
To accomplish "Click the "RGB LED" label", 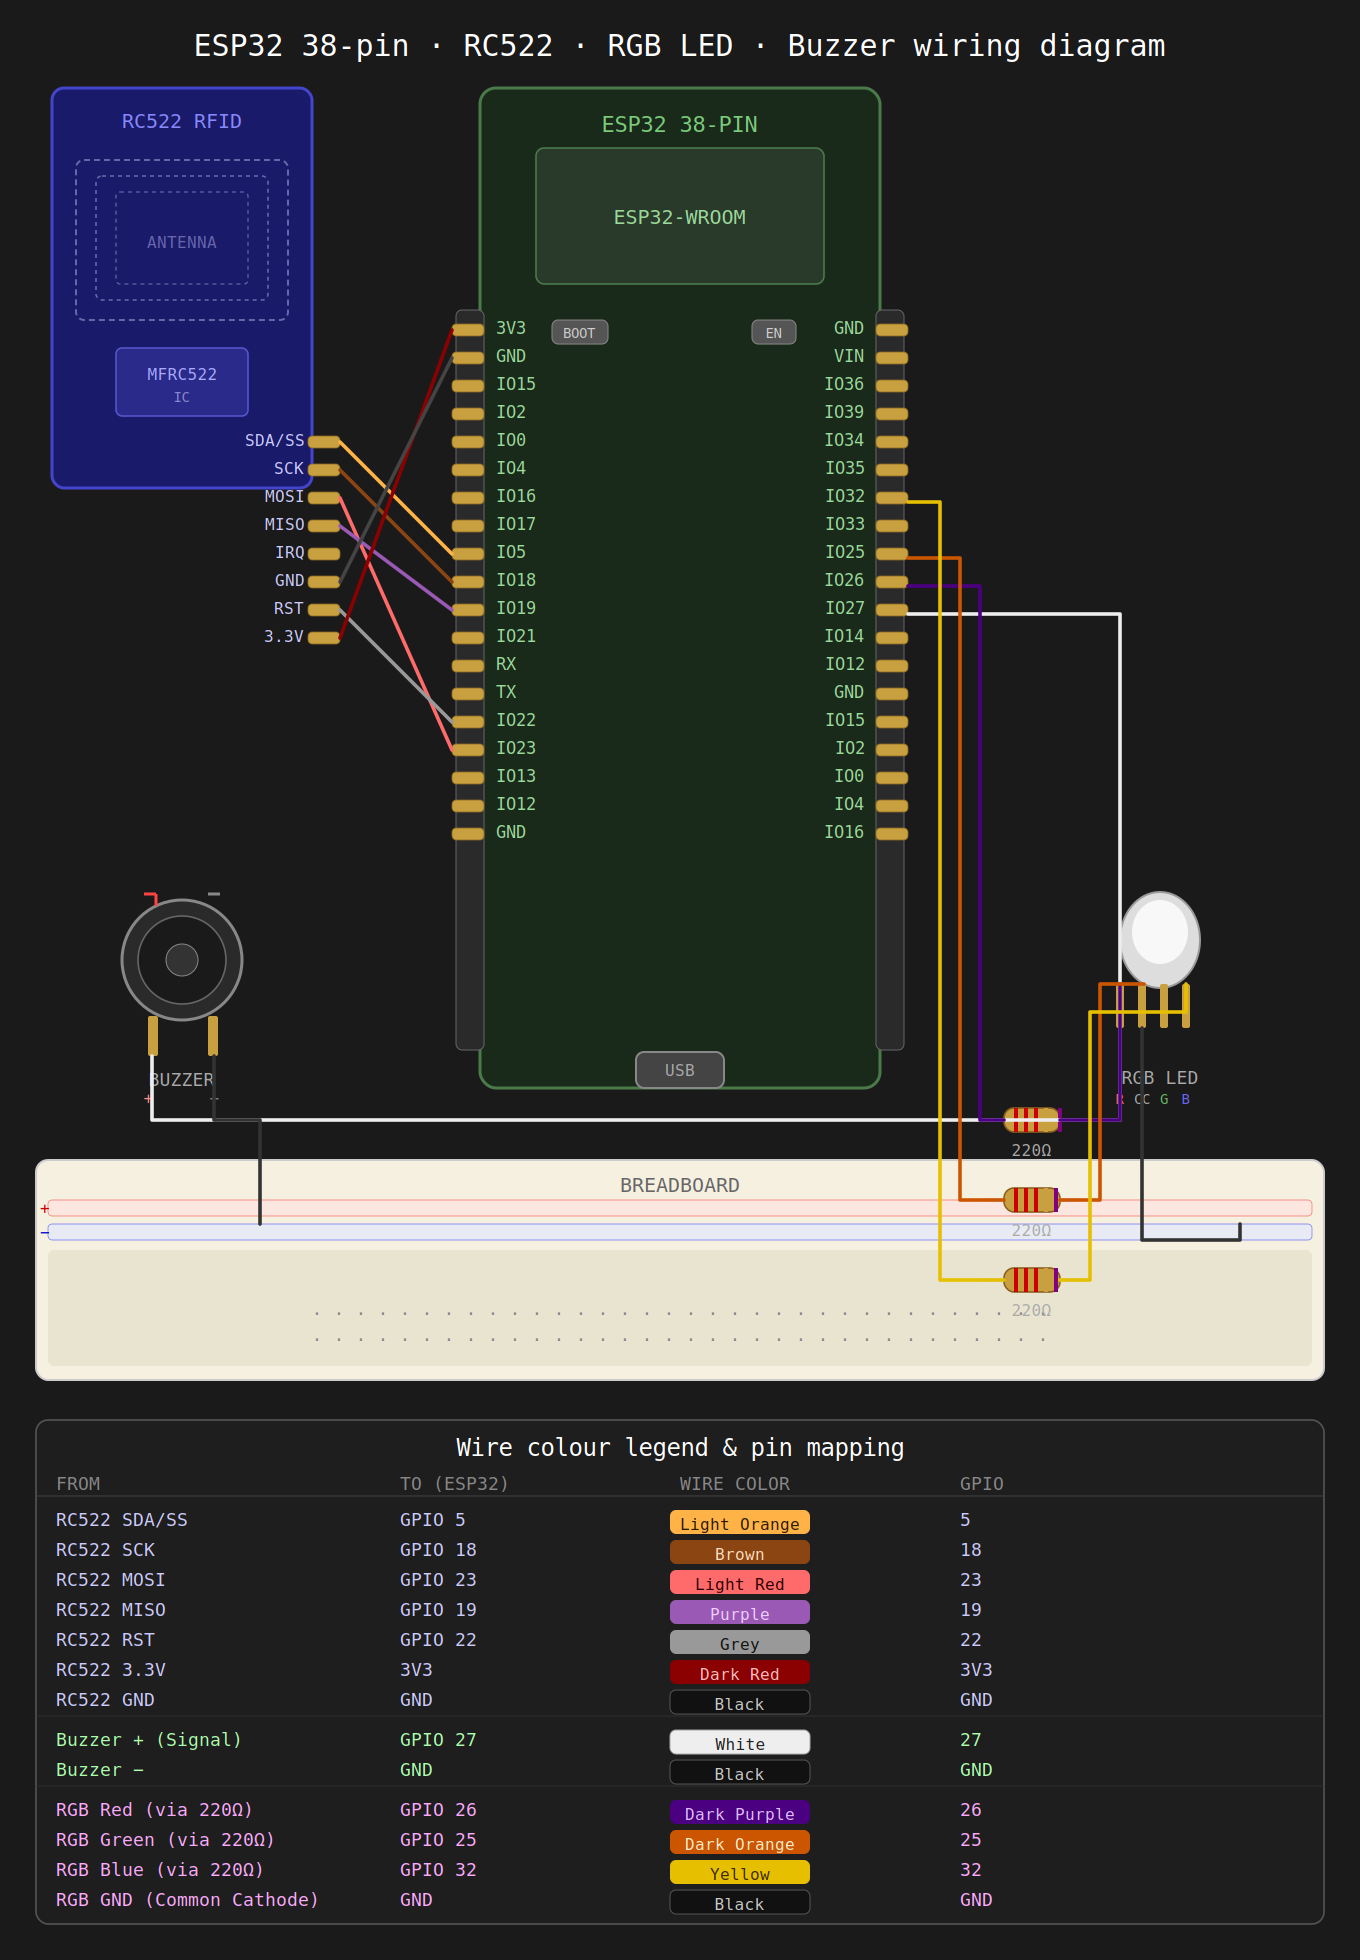I will [x=1160, y=1078].
